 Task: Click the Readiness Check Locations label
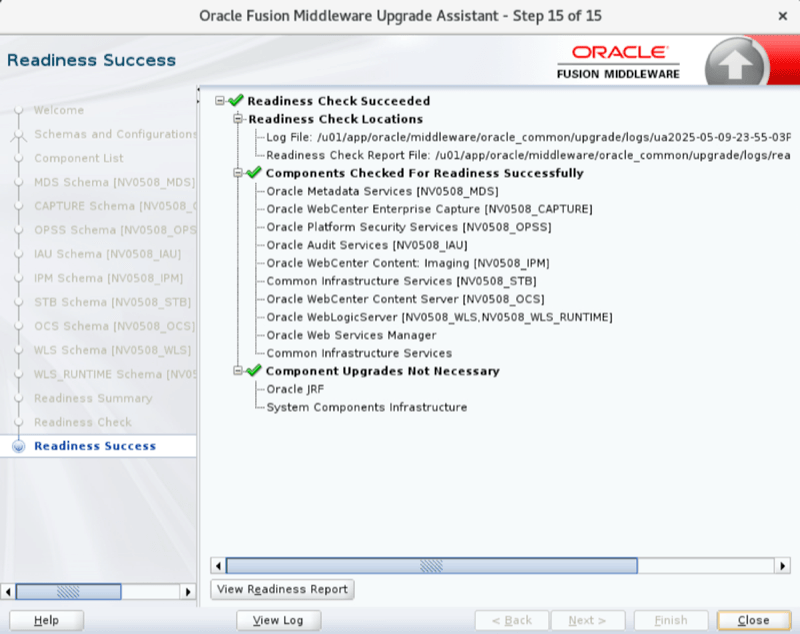[x=335, y=119]
